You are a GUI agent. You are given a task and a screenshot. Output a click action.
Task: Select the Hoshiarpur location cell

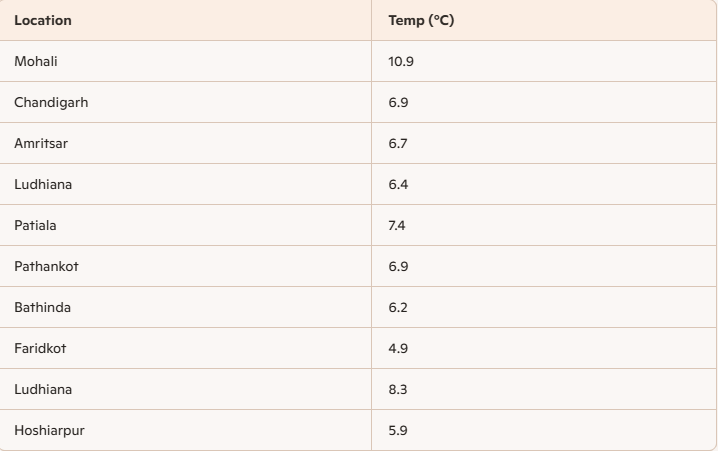click(x=185, y=430)
